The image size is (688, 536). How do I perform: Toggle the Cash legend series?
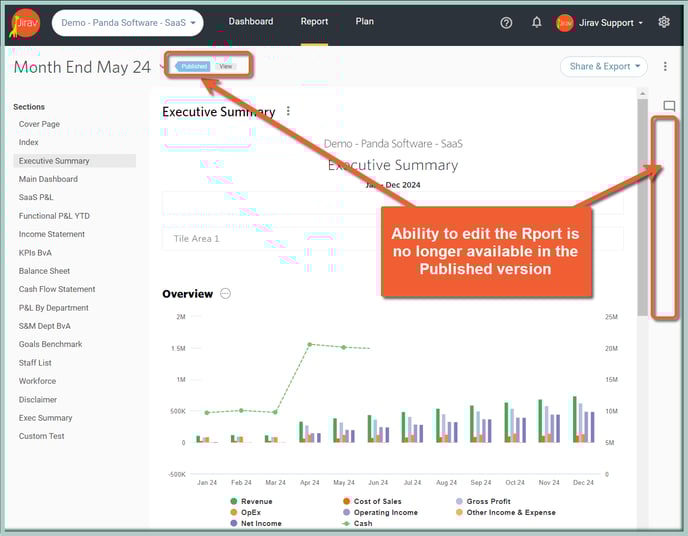coord(357,523)
